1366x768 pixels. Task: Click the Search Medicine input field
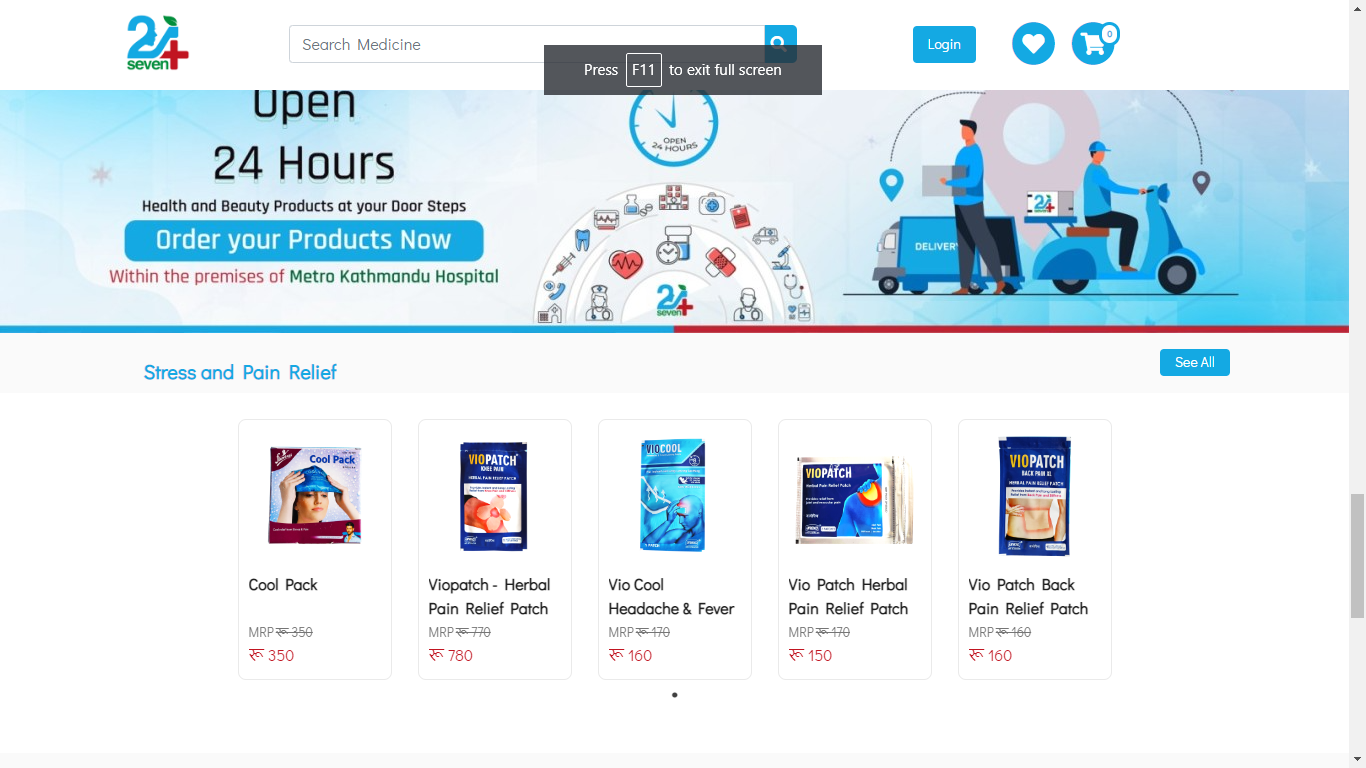(527, 44)
